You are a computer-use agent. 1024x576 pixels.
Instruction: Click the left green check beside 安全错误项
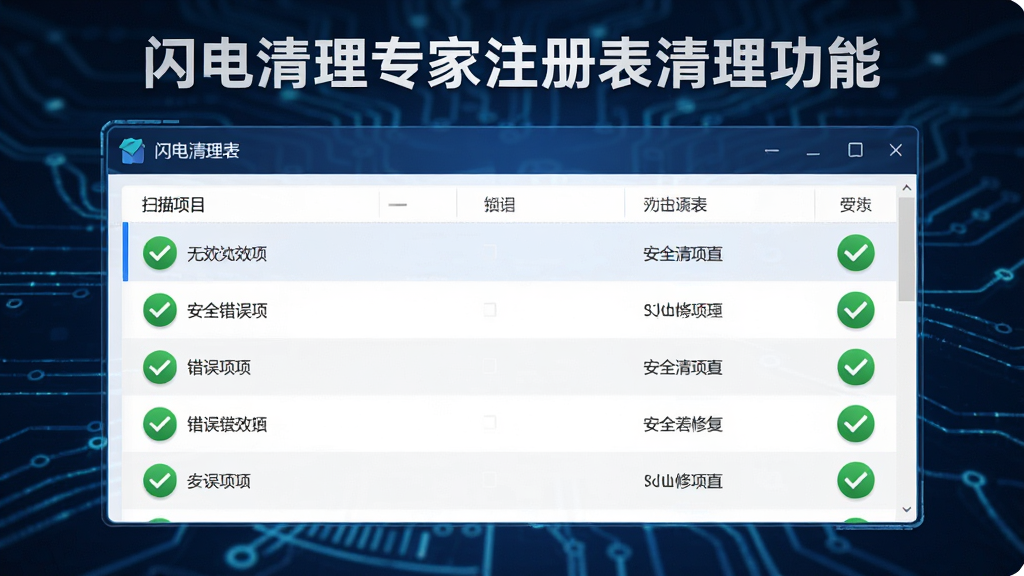160,310
